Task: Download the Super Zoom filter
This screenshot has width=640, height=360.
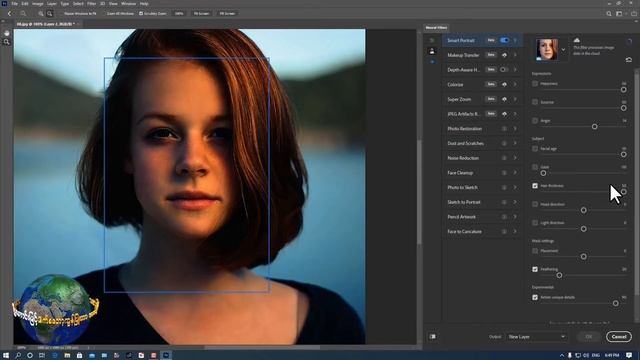Action: 504,99
